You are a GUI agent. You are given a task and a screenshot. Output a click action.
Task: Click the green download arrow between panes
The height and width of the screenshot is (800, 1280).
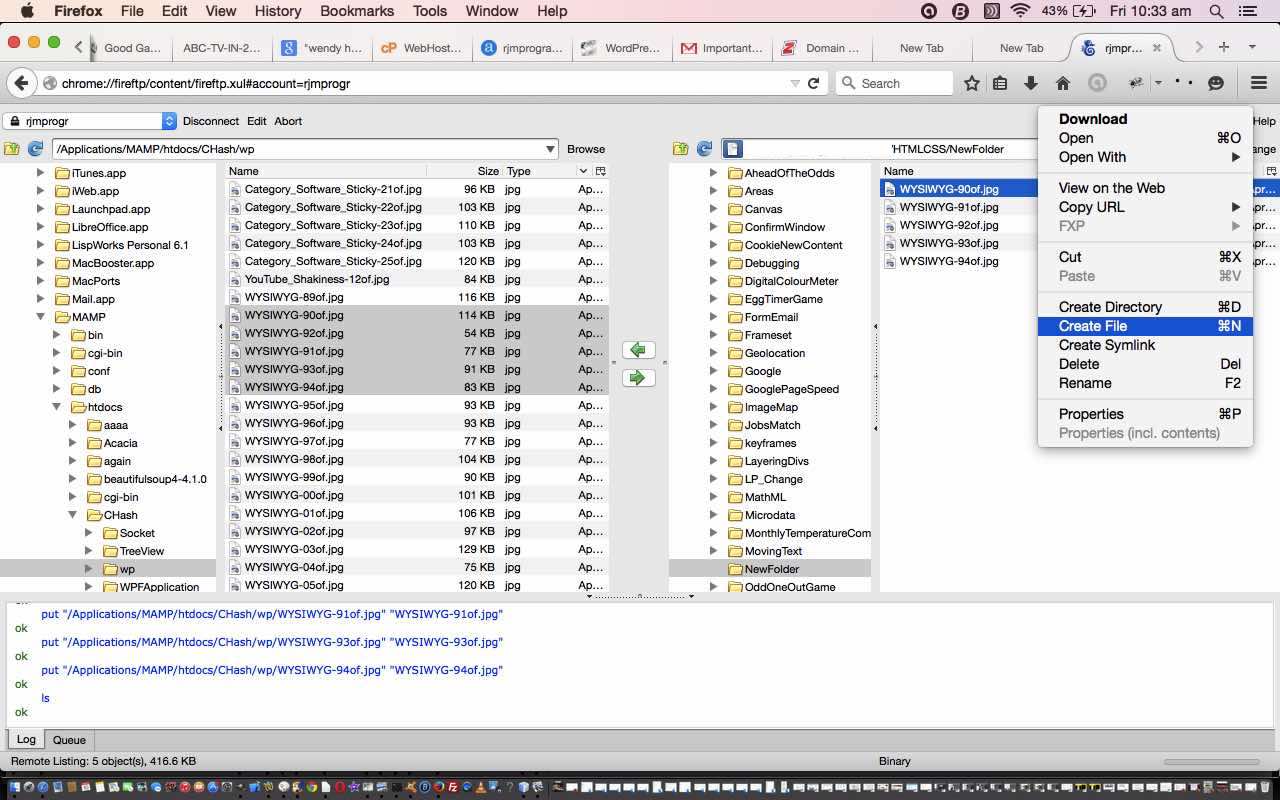point(638,350)
